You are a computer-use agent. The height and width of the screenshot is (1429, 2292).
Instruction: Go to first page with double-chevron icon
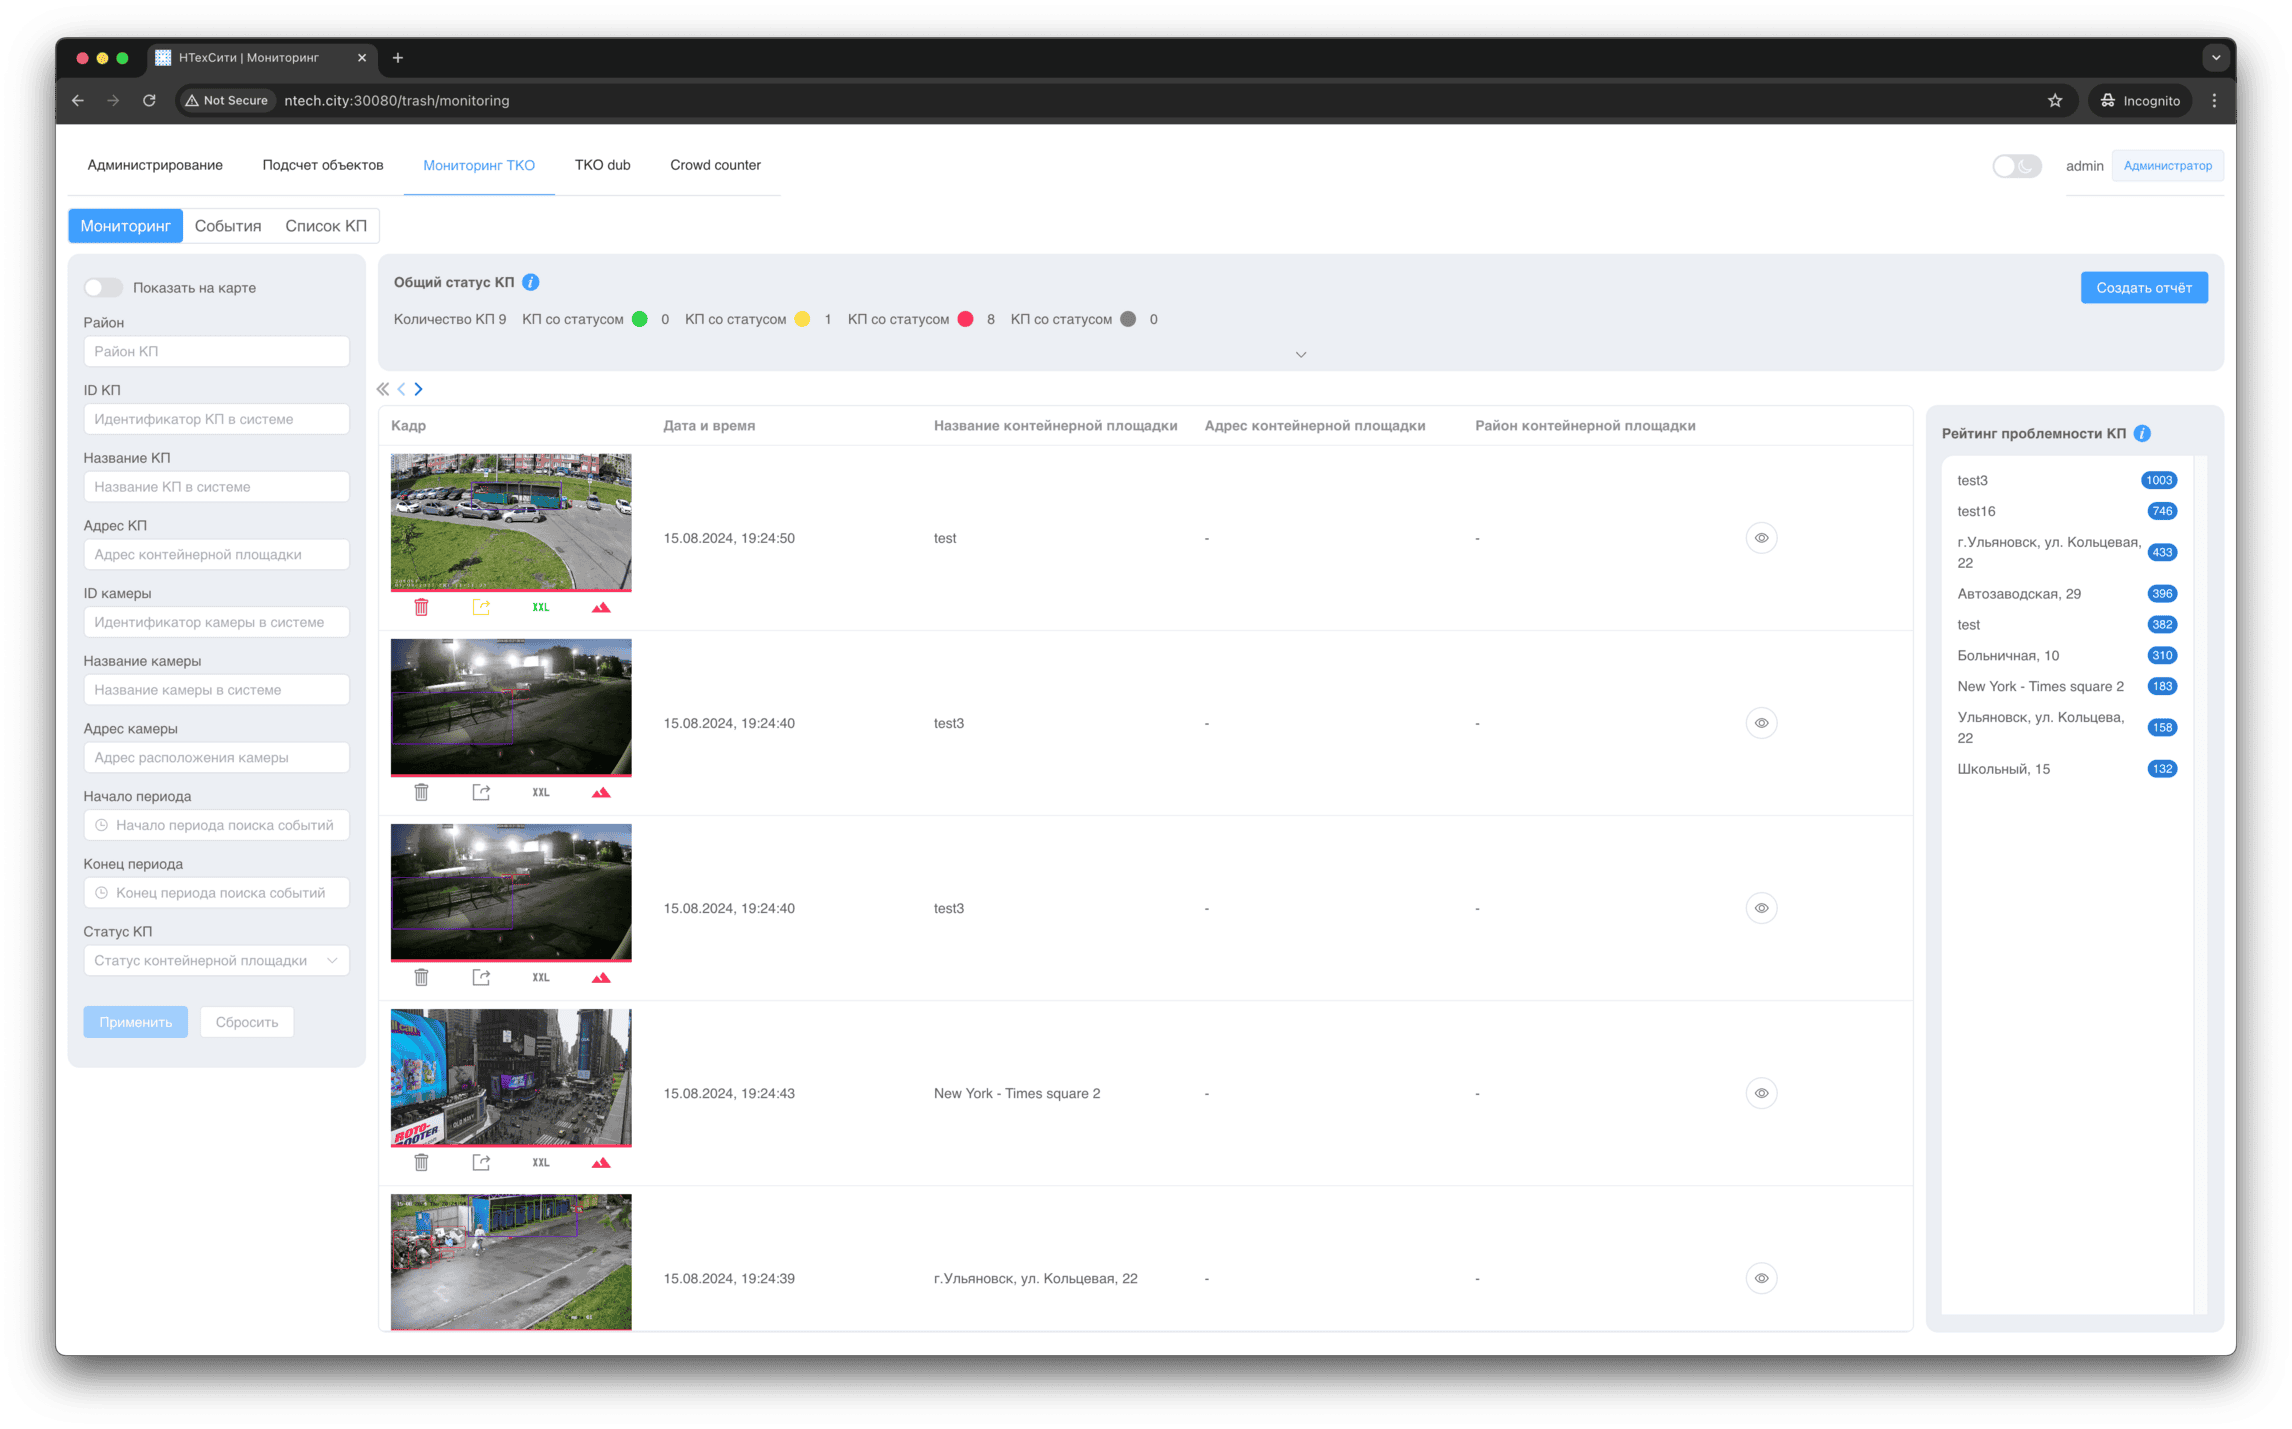[x=383, y=389]
